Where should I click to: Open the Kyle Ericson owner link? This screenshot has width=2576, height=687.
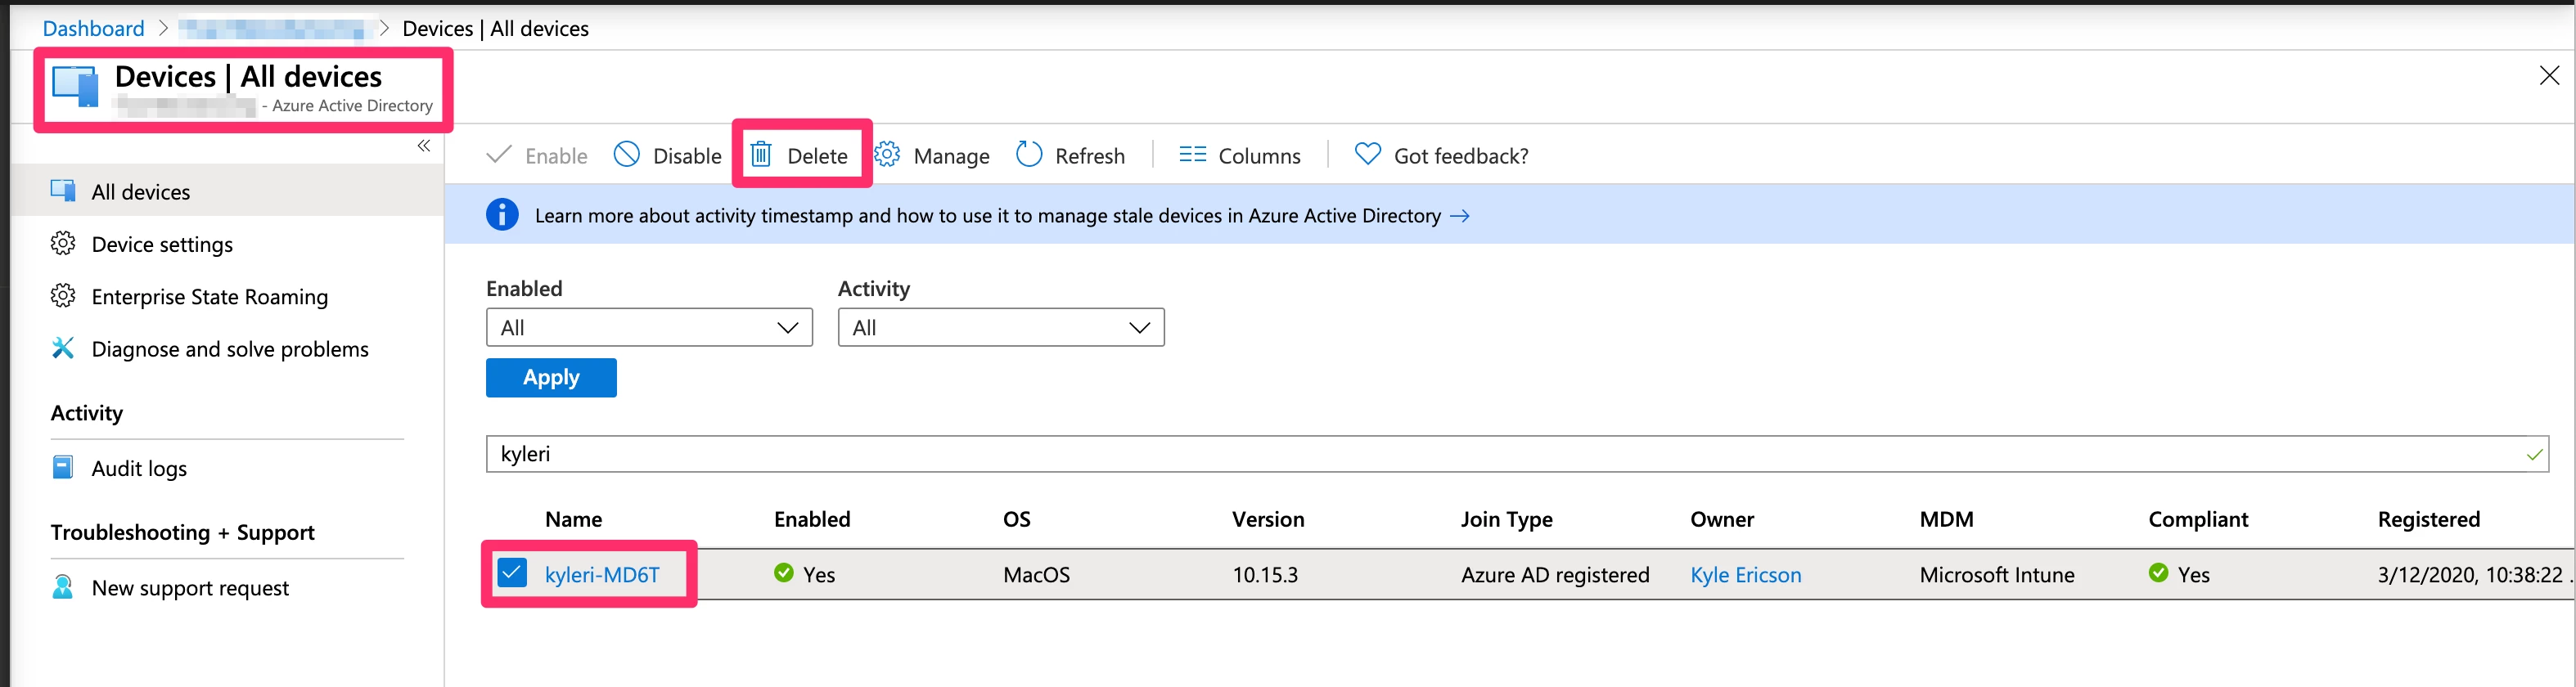click(1746, 575)
